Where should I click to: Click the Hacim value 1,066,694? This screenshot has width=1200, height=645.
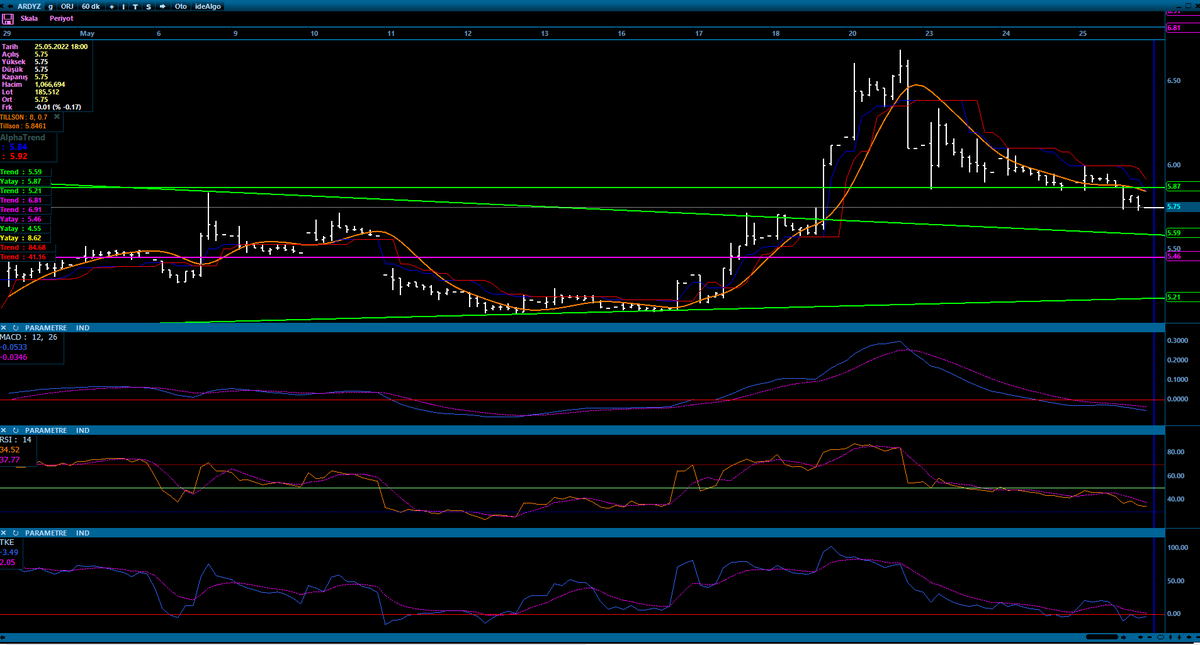point(49,85)
